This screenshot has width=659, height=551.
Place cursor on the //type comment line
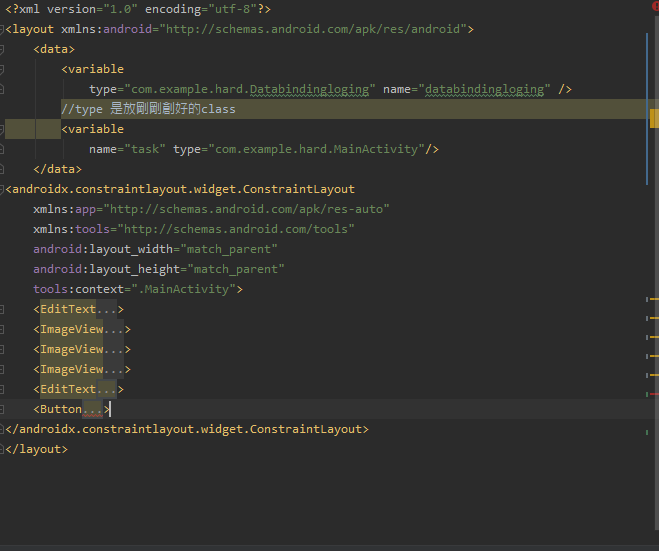(x=148, y=109)
